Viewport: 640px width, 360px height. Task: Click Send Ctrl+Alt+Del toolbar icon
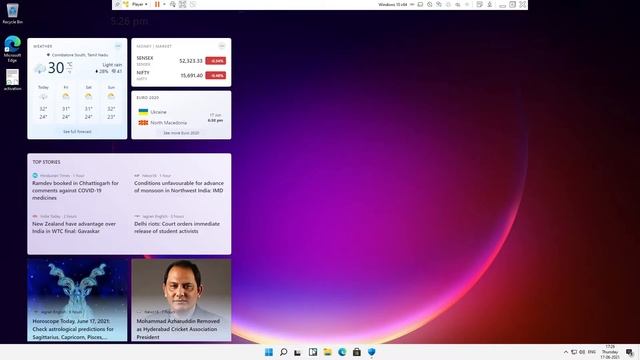(173, 4)
